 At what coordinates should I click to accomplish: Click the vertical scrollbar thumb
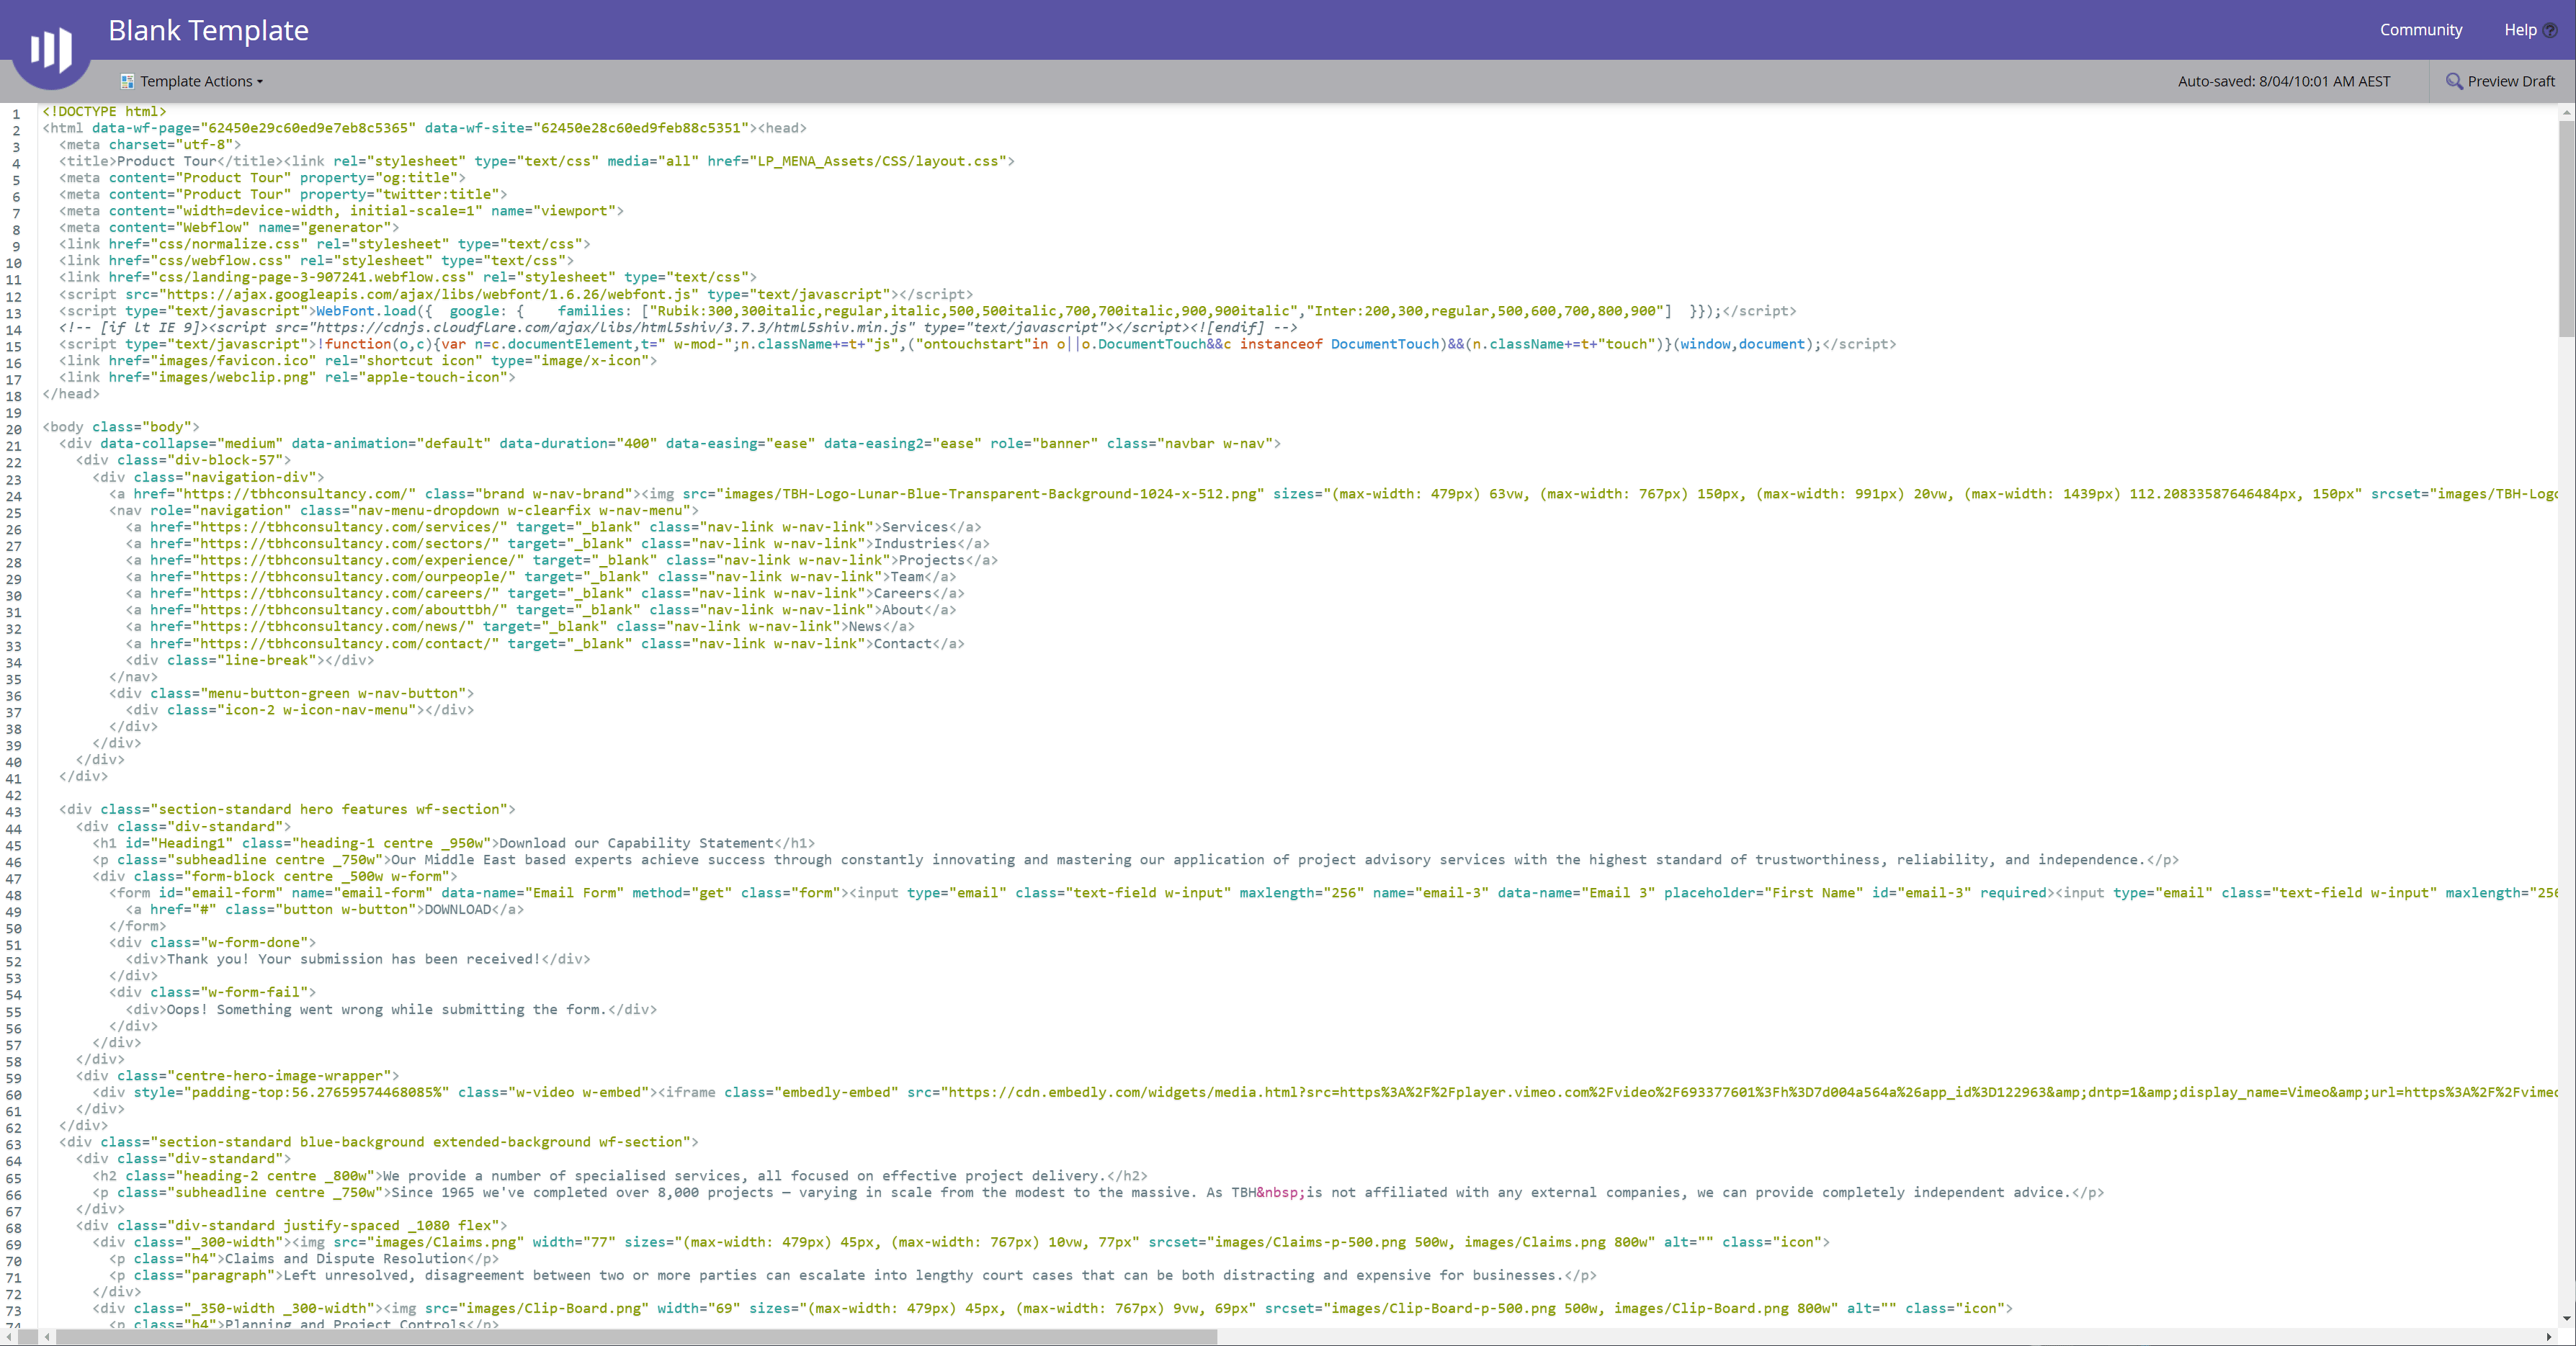(2566, 230)
